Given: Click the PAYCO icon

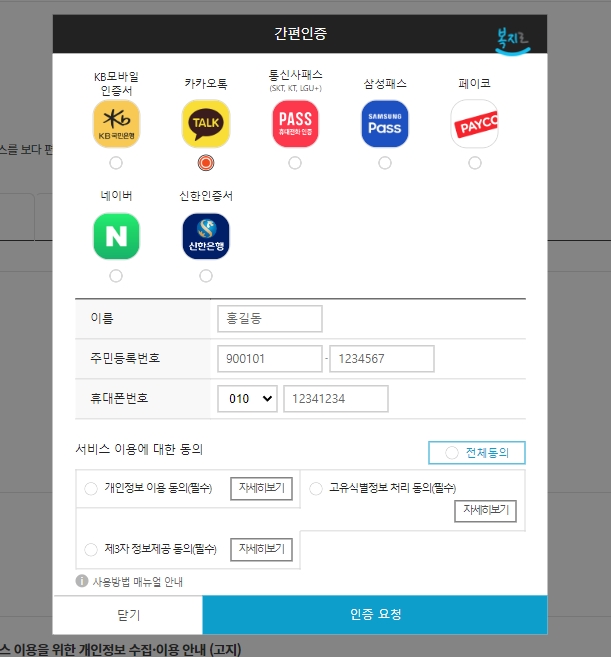Looking at the screenshot, I should tap(474, 124).
